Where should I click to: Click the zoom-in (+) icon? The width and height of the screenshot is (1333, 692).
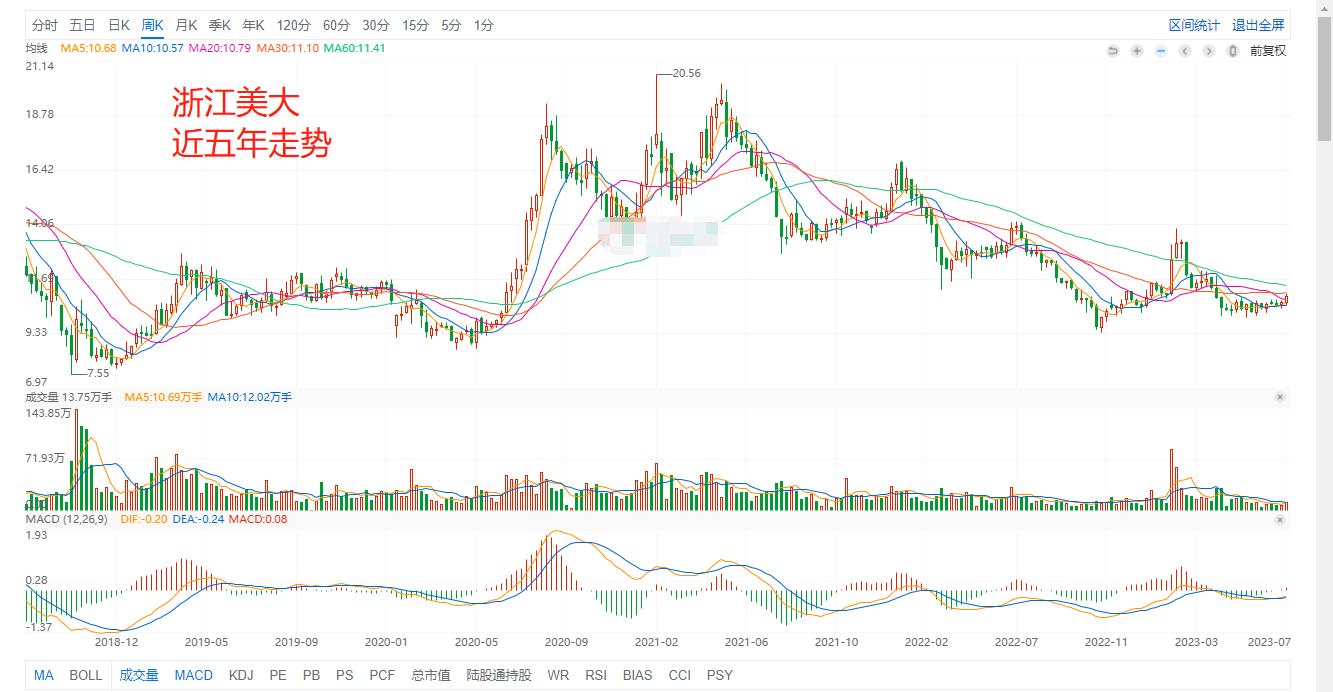(1136, 50)
